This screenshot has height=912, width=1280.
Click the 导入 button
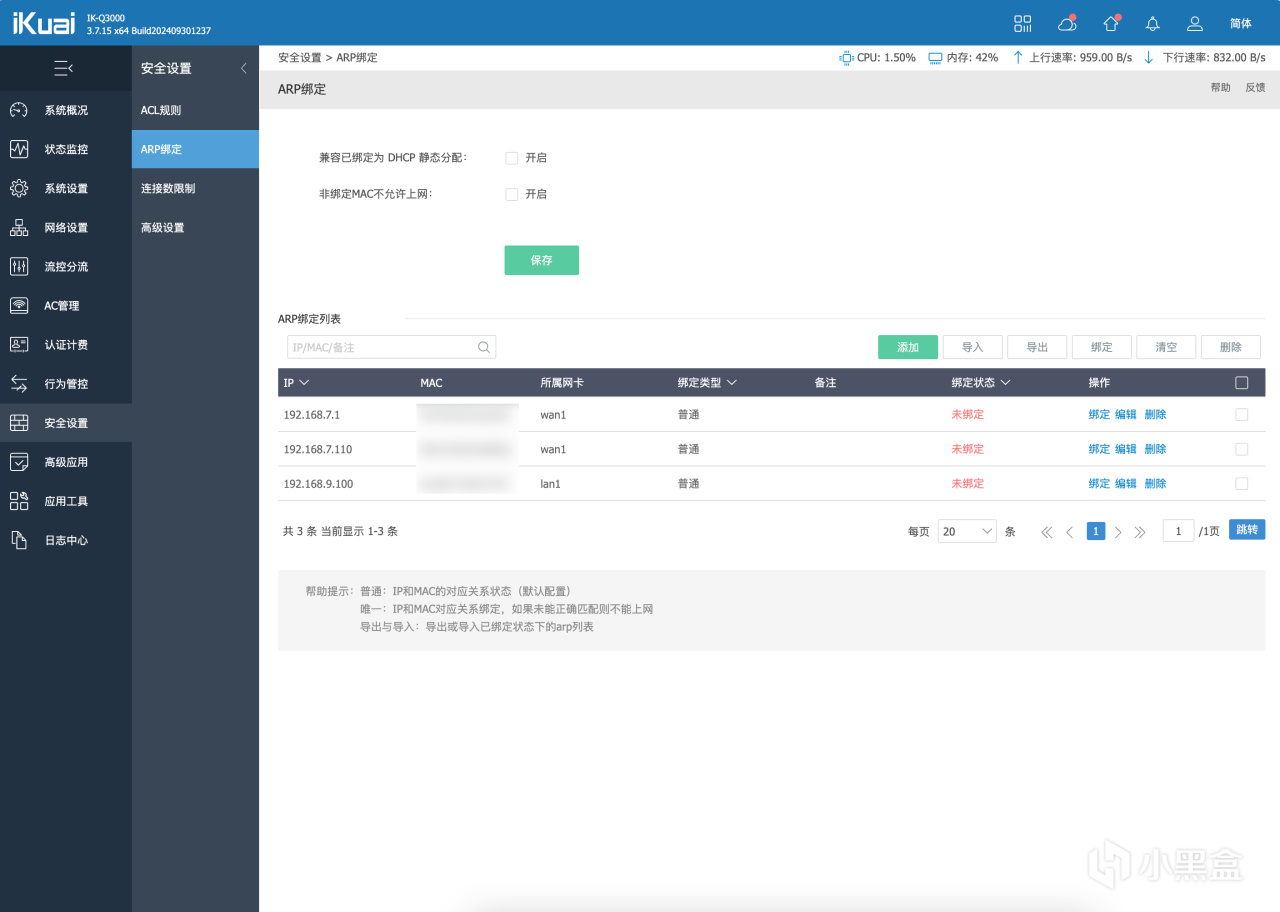tap(973, 347)
